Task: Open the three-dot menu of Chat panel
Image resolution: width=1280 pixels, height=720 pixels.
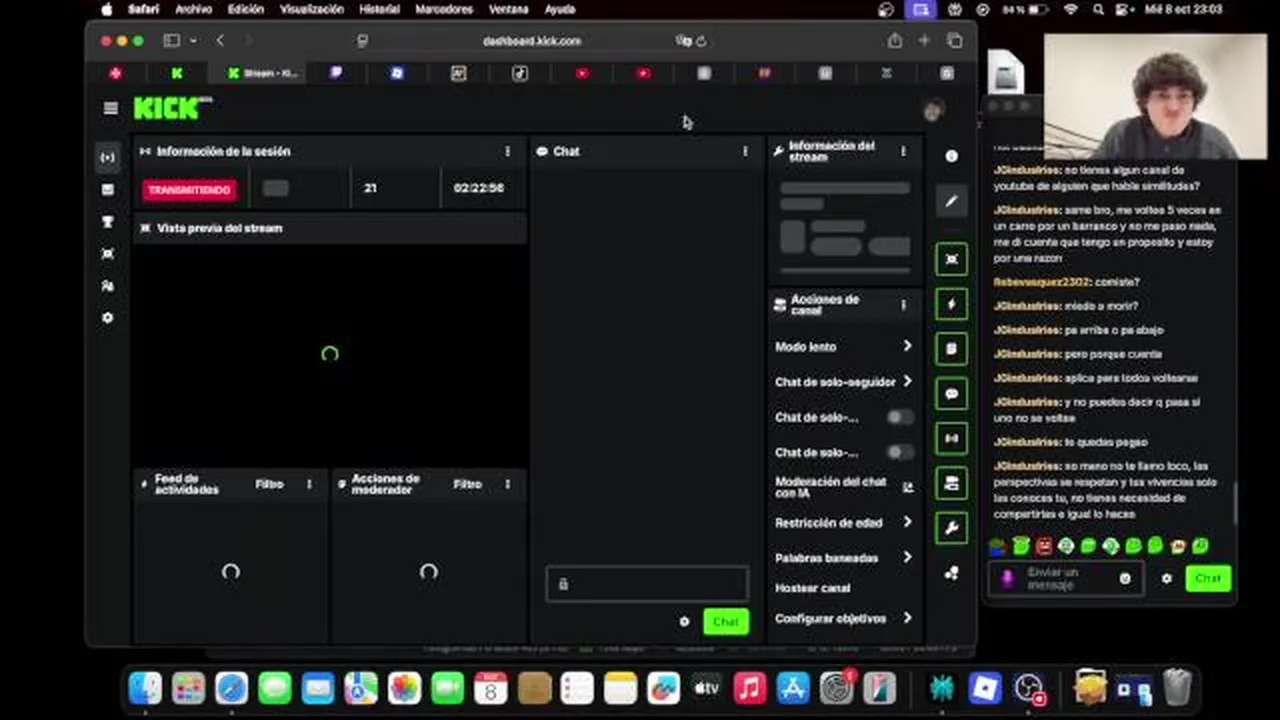Action: 745,151
